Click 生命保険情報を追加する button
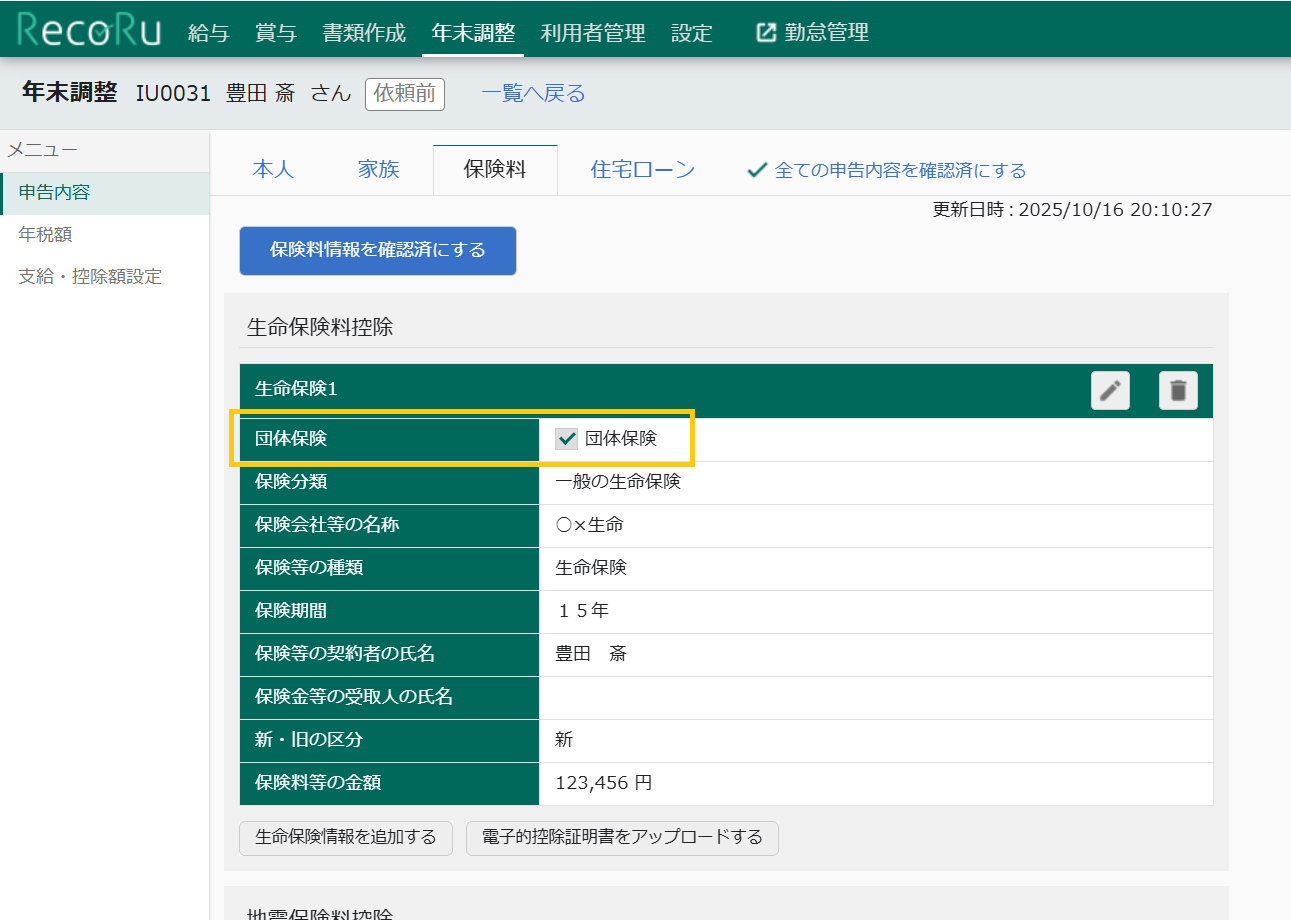1291x920 pixels. [x=346, y=837]
